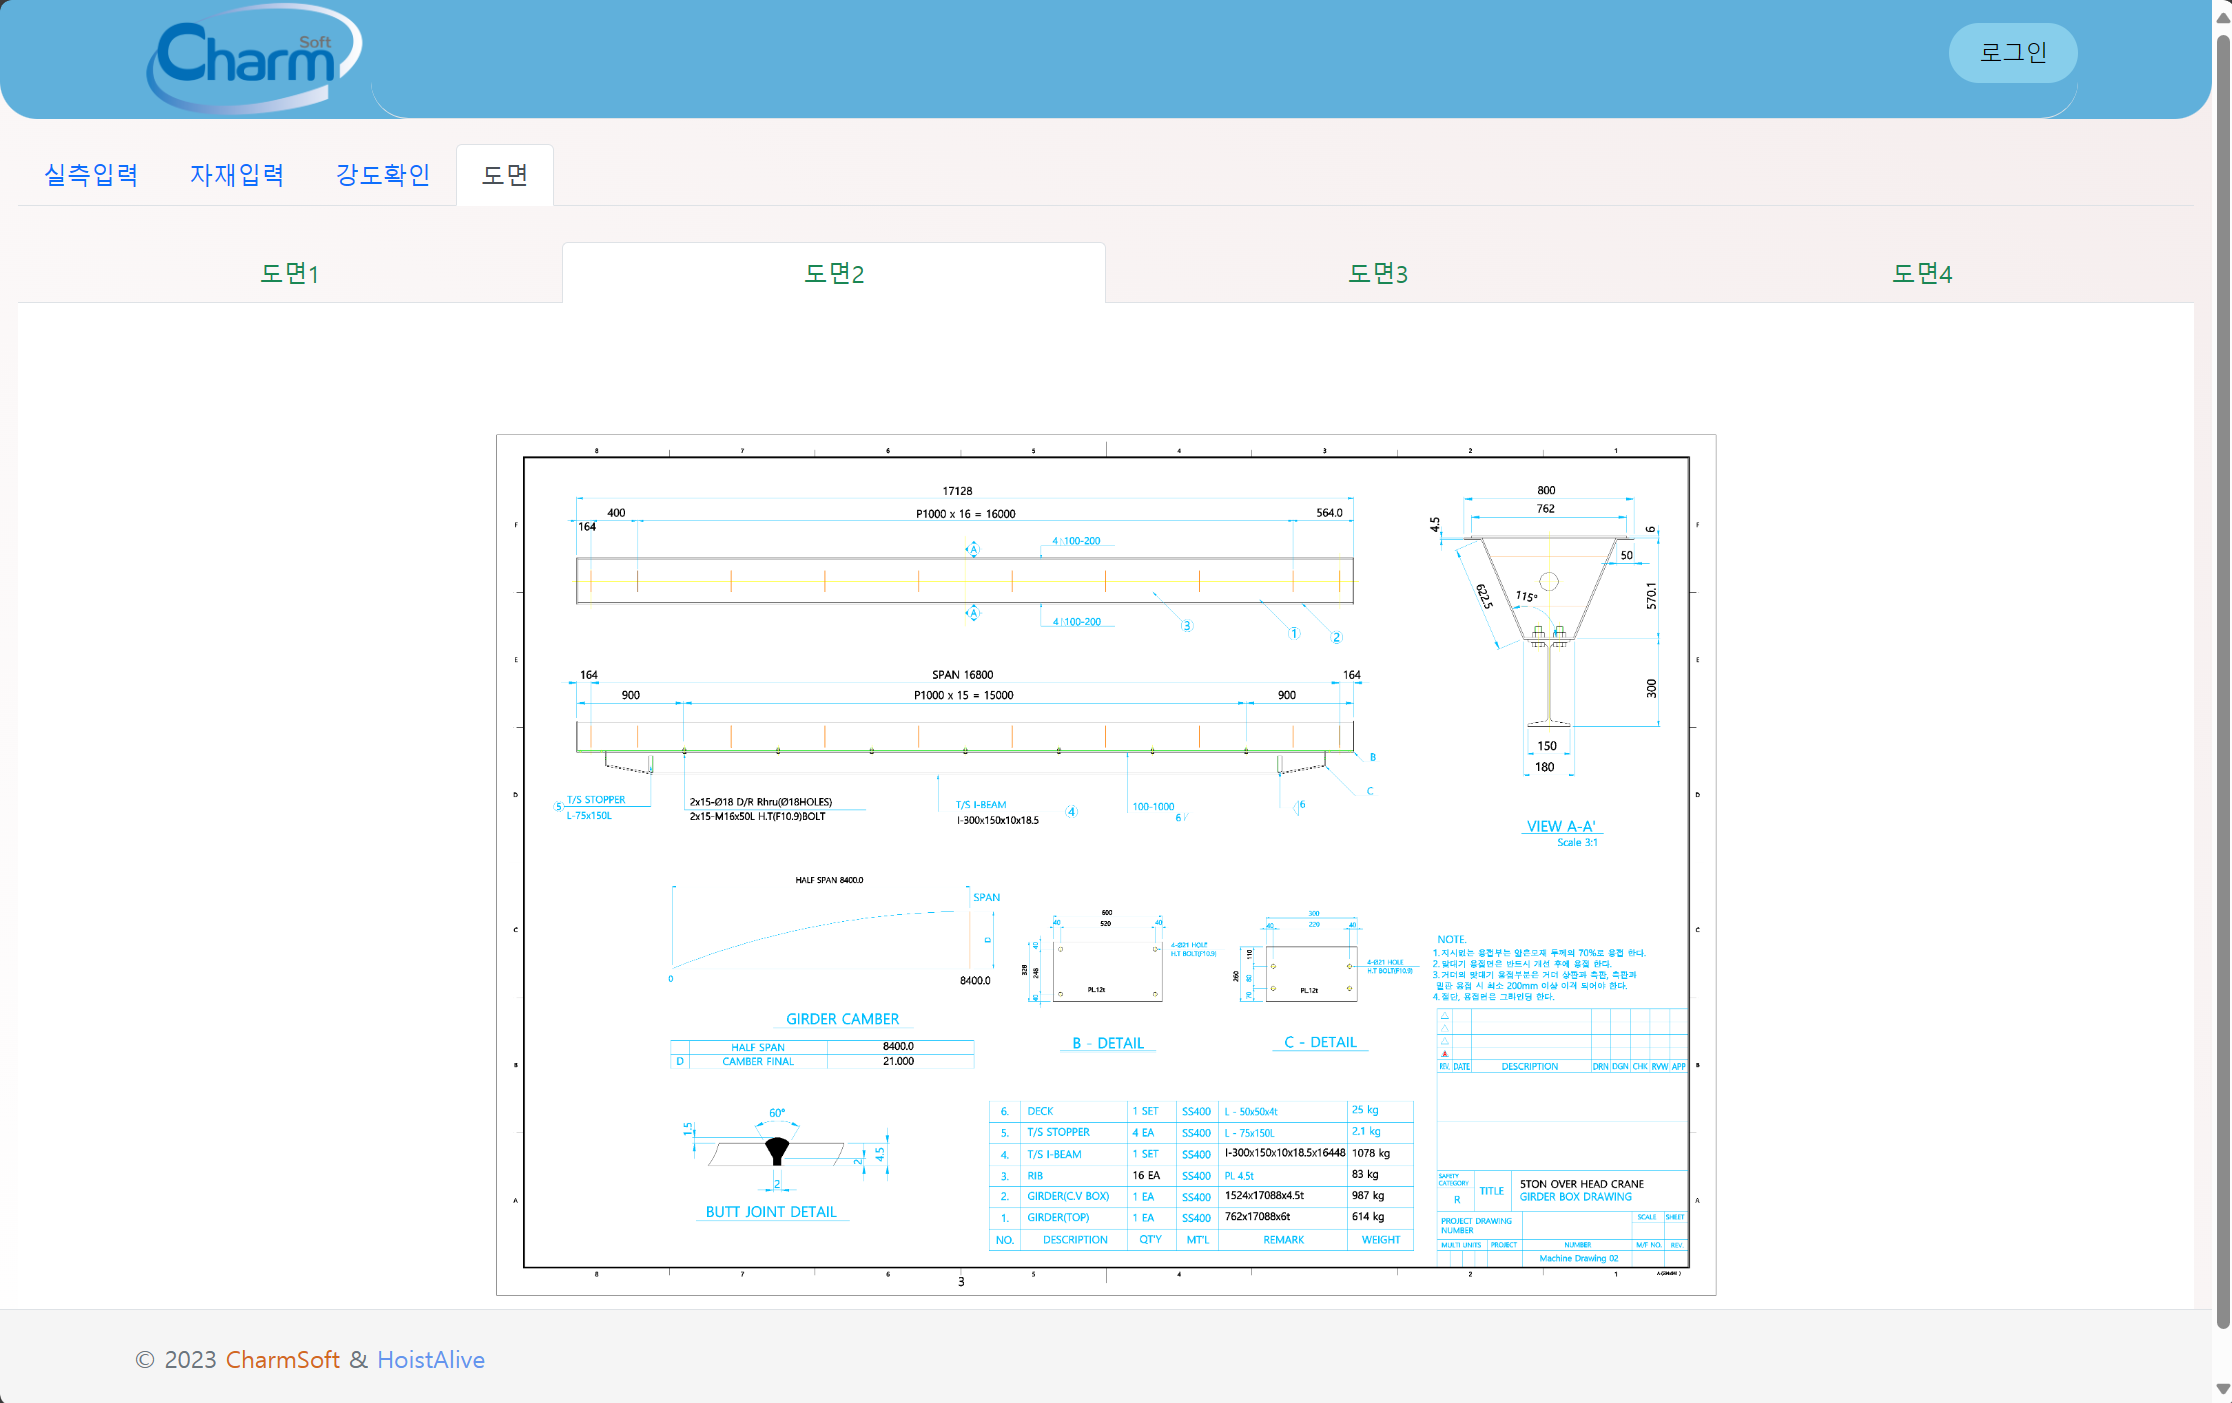Click the active 도면 tab

(x=505, y=175)
